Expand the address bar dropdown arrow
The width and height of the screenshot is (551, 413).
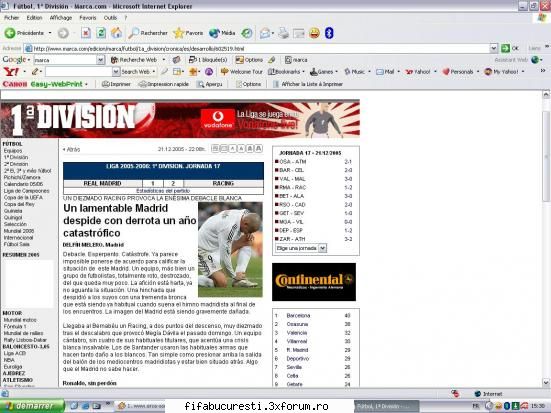click(x=494, y=48)
